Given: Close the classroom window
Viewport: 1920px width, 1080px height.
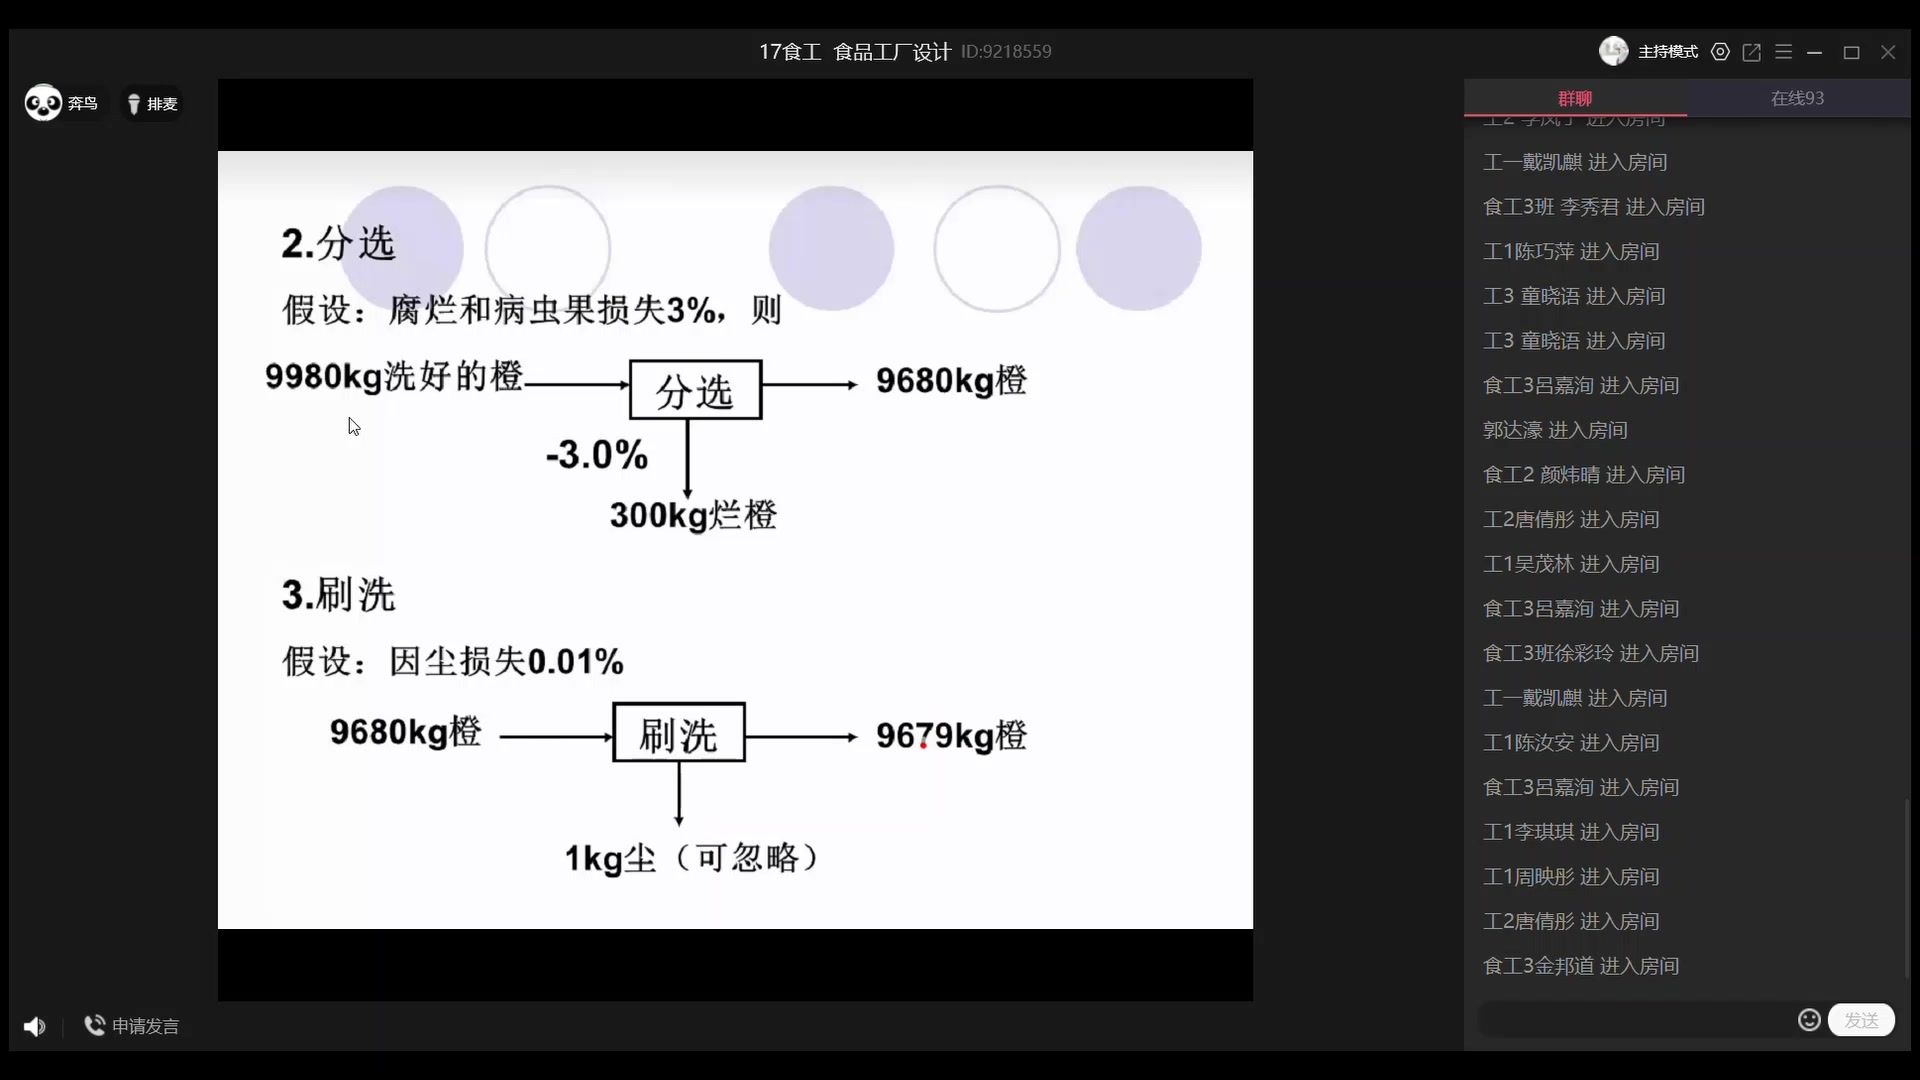Looking at the screenshot, I should (x=1888, y=52).
